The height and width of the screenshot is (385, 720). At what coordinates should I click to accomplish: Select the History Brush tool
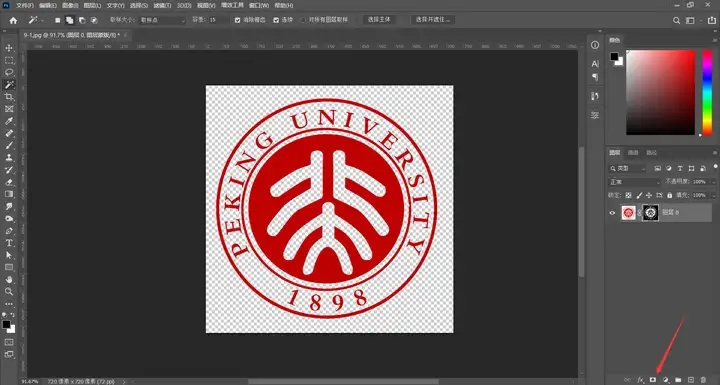[x=9, y=170]
